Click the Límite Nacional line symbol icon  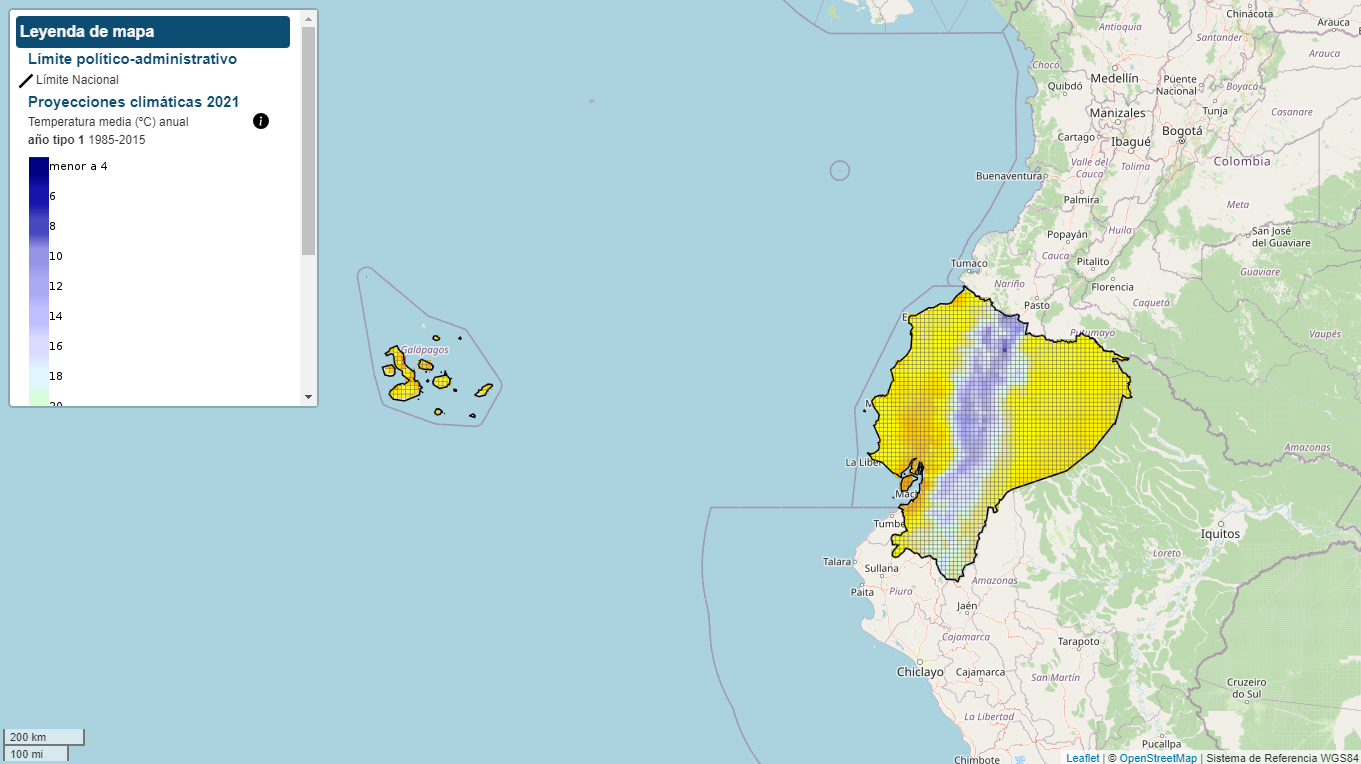(x=26, y=81)
